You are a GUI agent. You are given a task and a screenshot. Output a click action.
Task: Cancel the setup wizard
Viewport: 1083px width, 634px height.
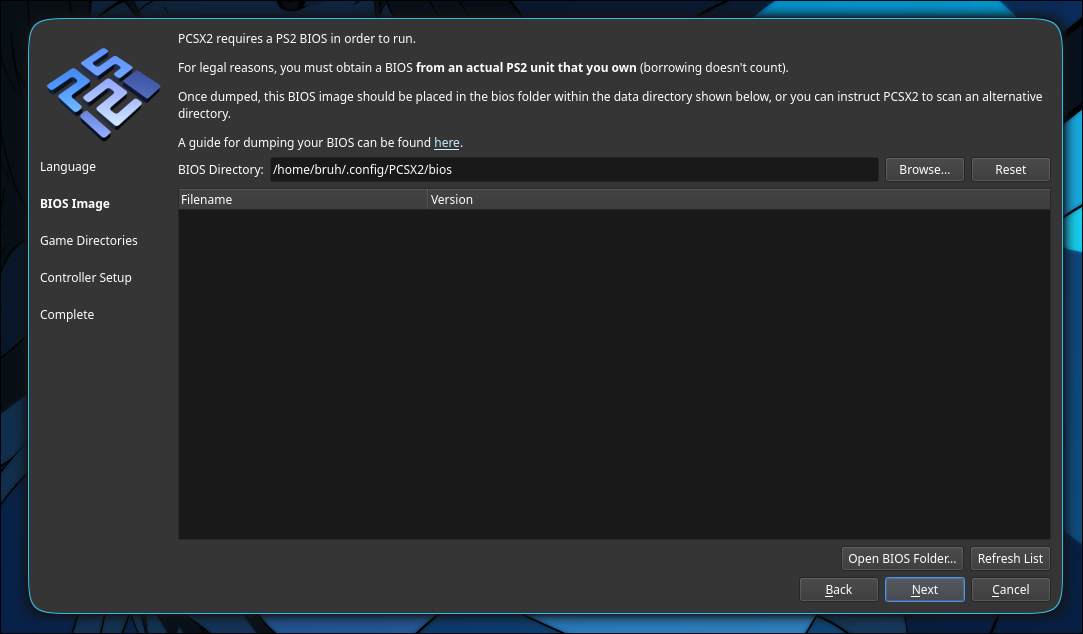(x=1010, y=589)
